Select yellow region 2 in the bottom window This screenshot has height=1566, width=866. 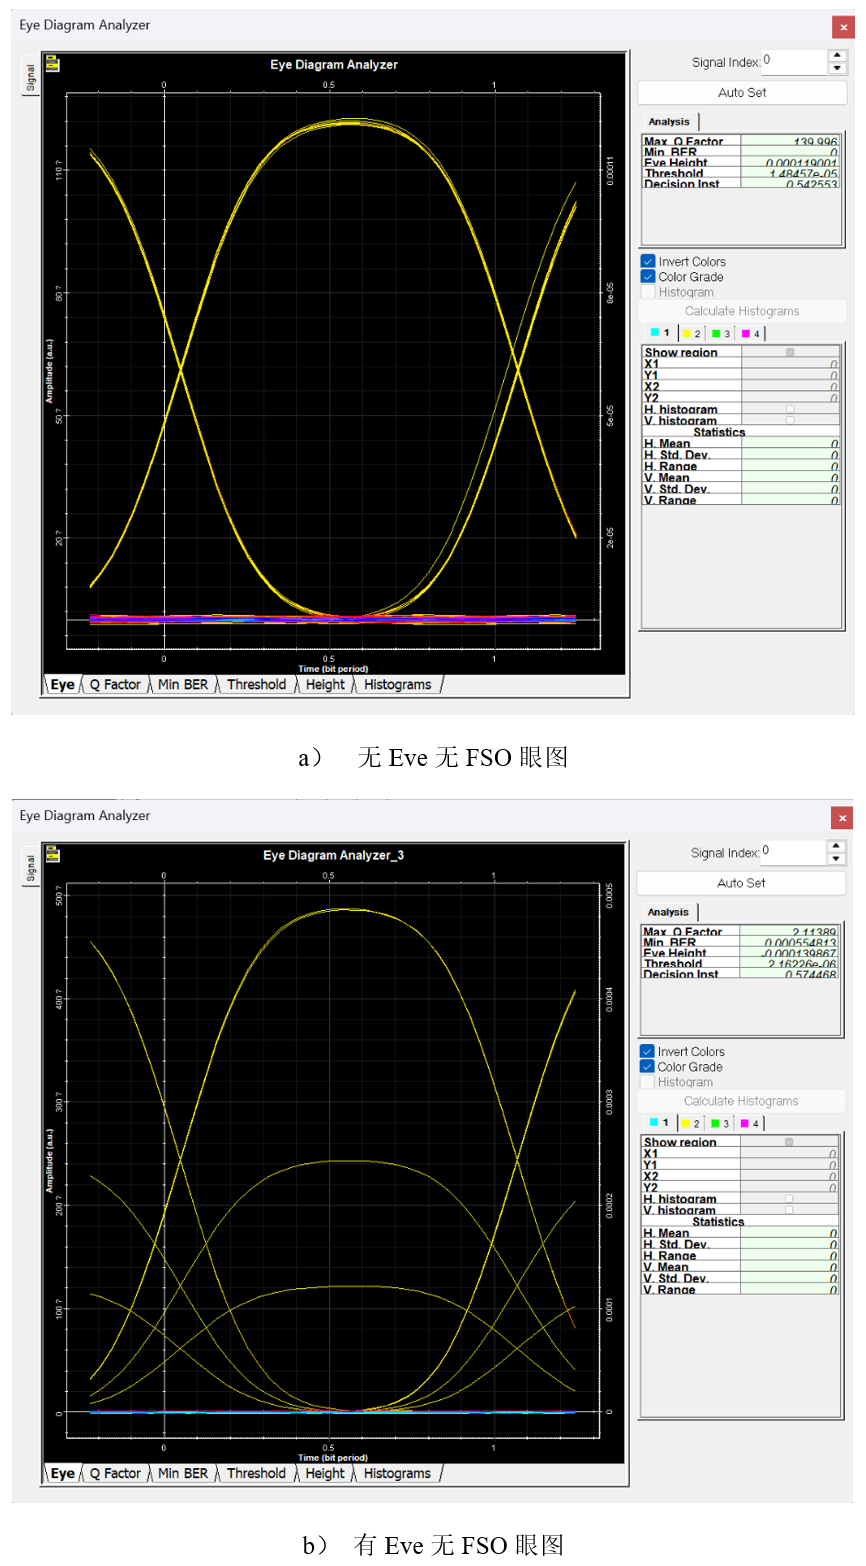click(x=691, y=1123)
